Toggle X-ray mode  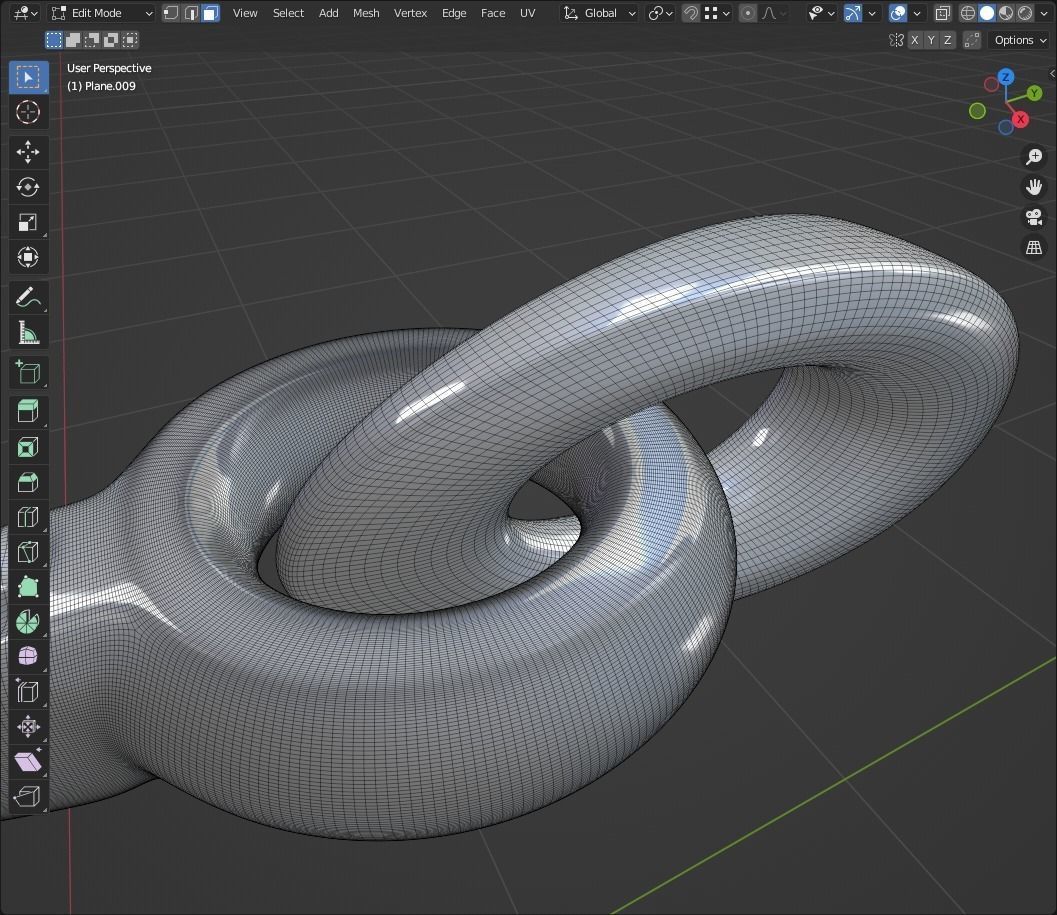coord(942,13)
